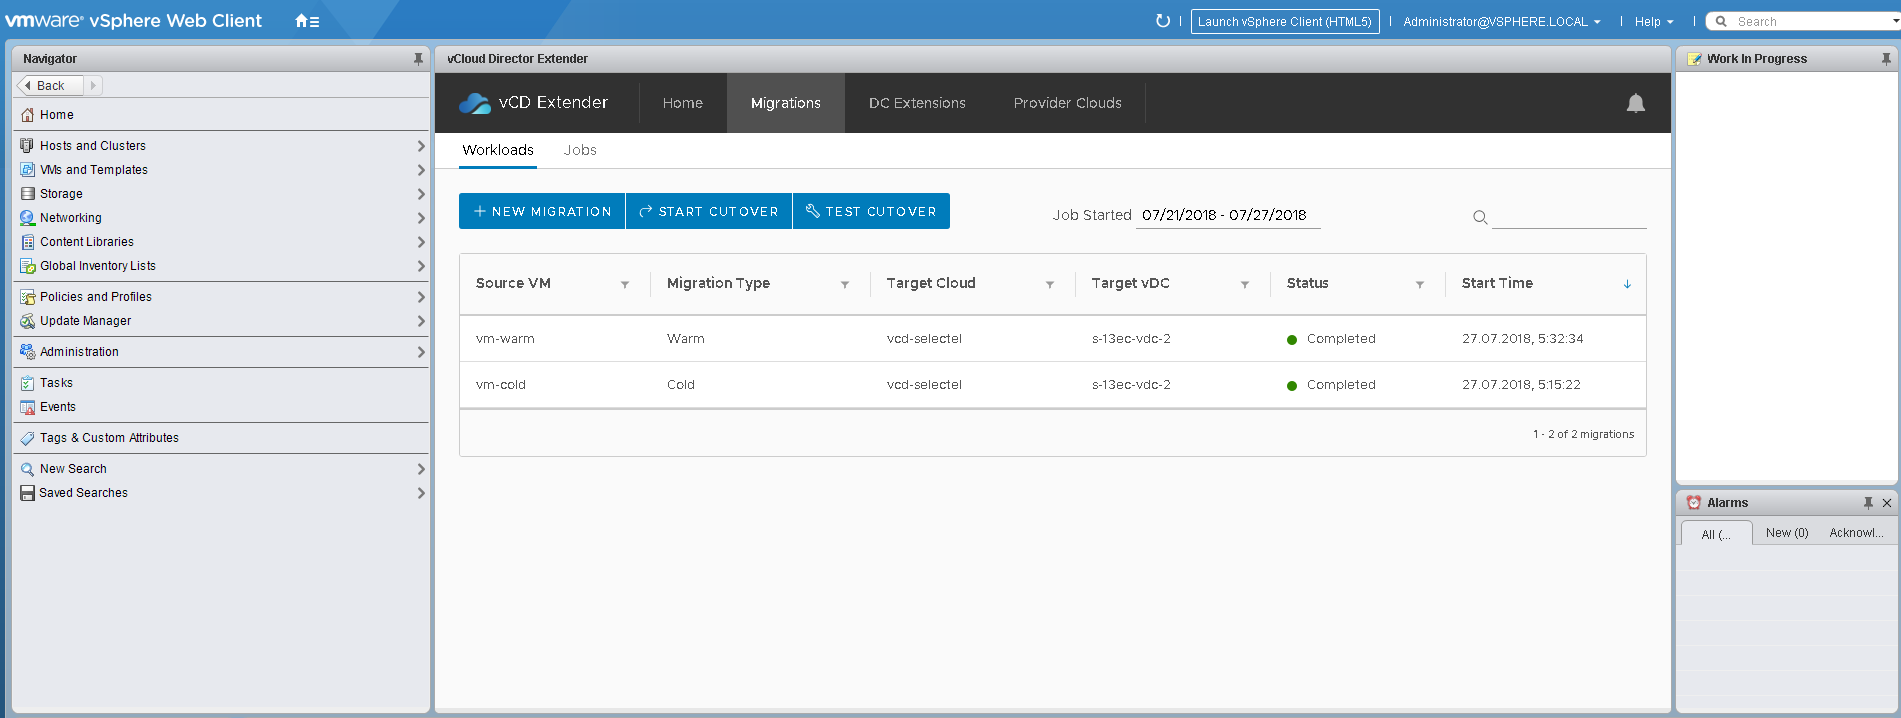Select the Migrations tab

pos(786,103)
